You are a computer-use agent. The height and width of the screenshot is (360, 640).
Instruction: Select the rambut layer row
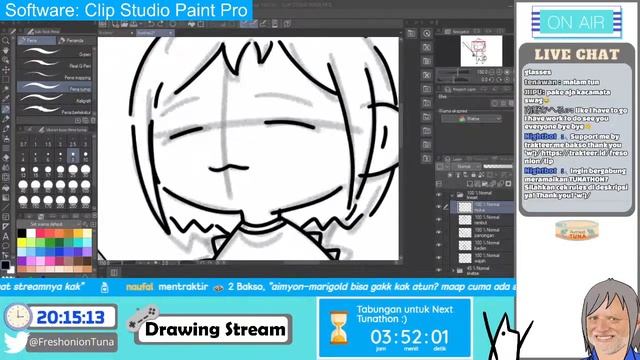coord(482,220)
